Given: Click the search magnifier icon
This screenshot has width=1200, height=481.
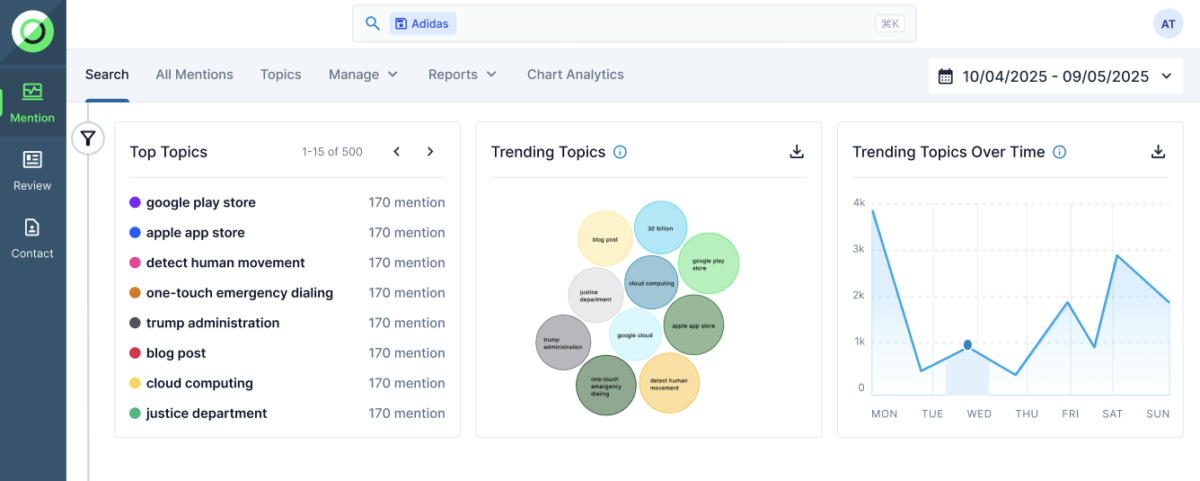Looking at the screenshot, I should [x=372, y=23].
